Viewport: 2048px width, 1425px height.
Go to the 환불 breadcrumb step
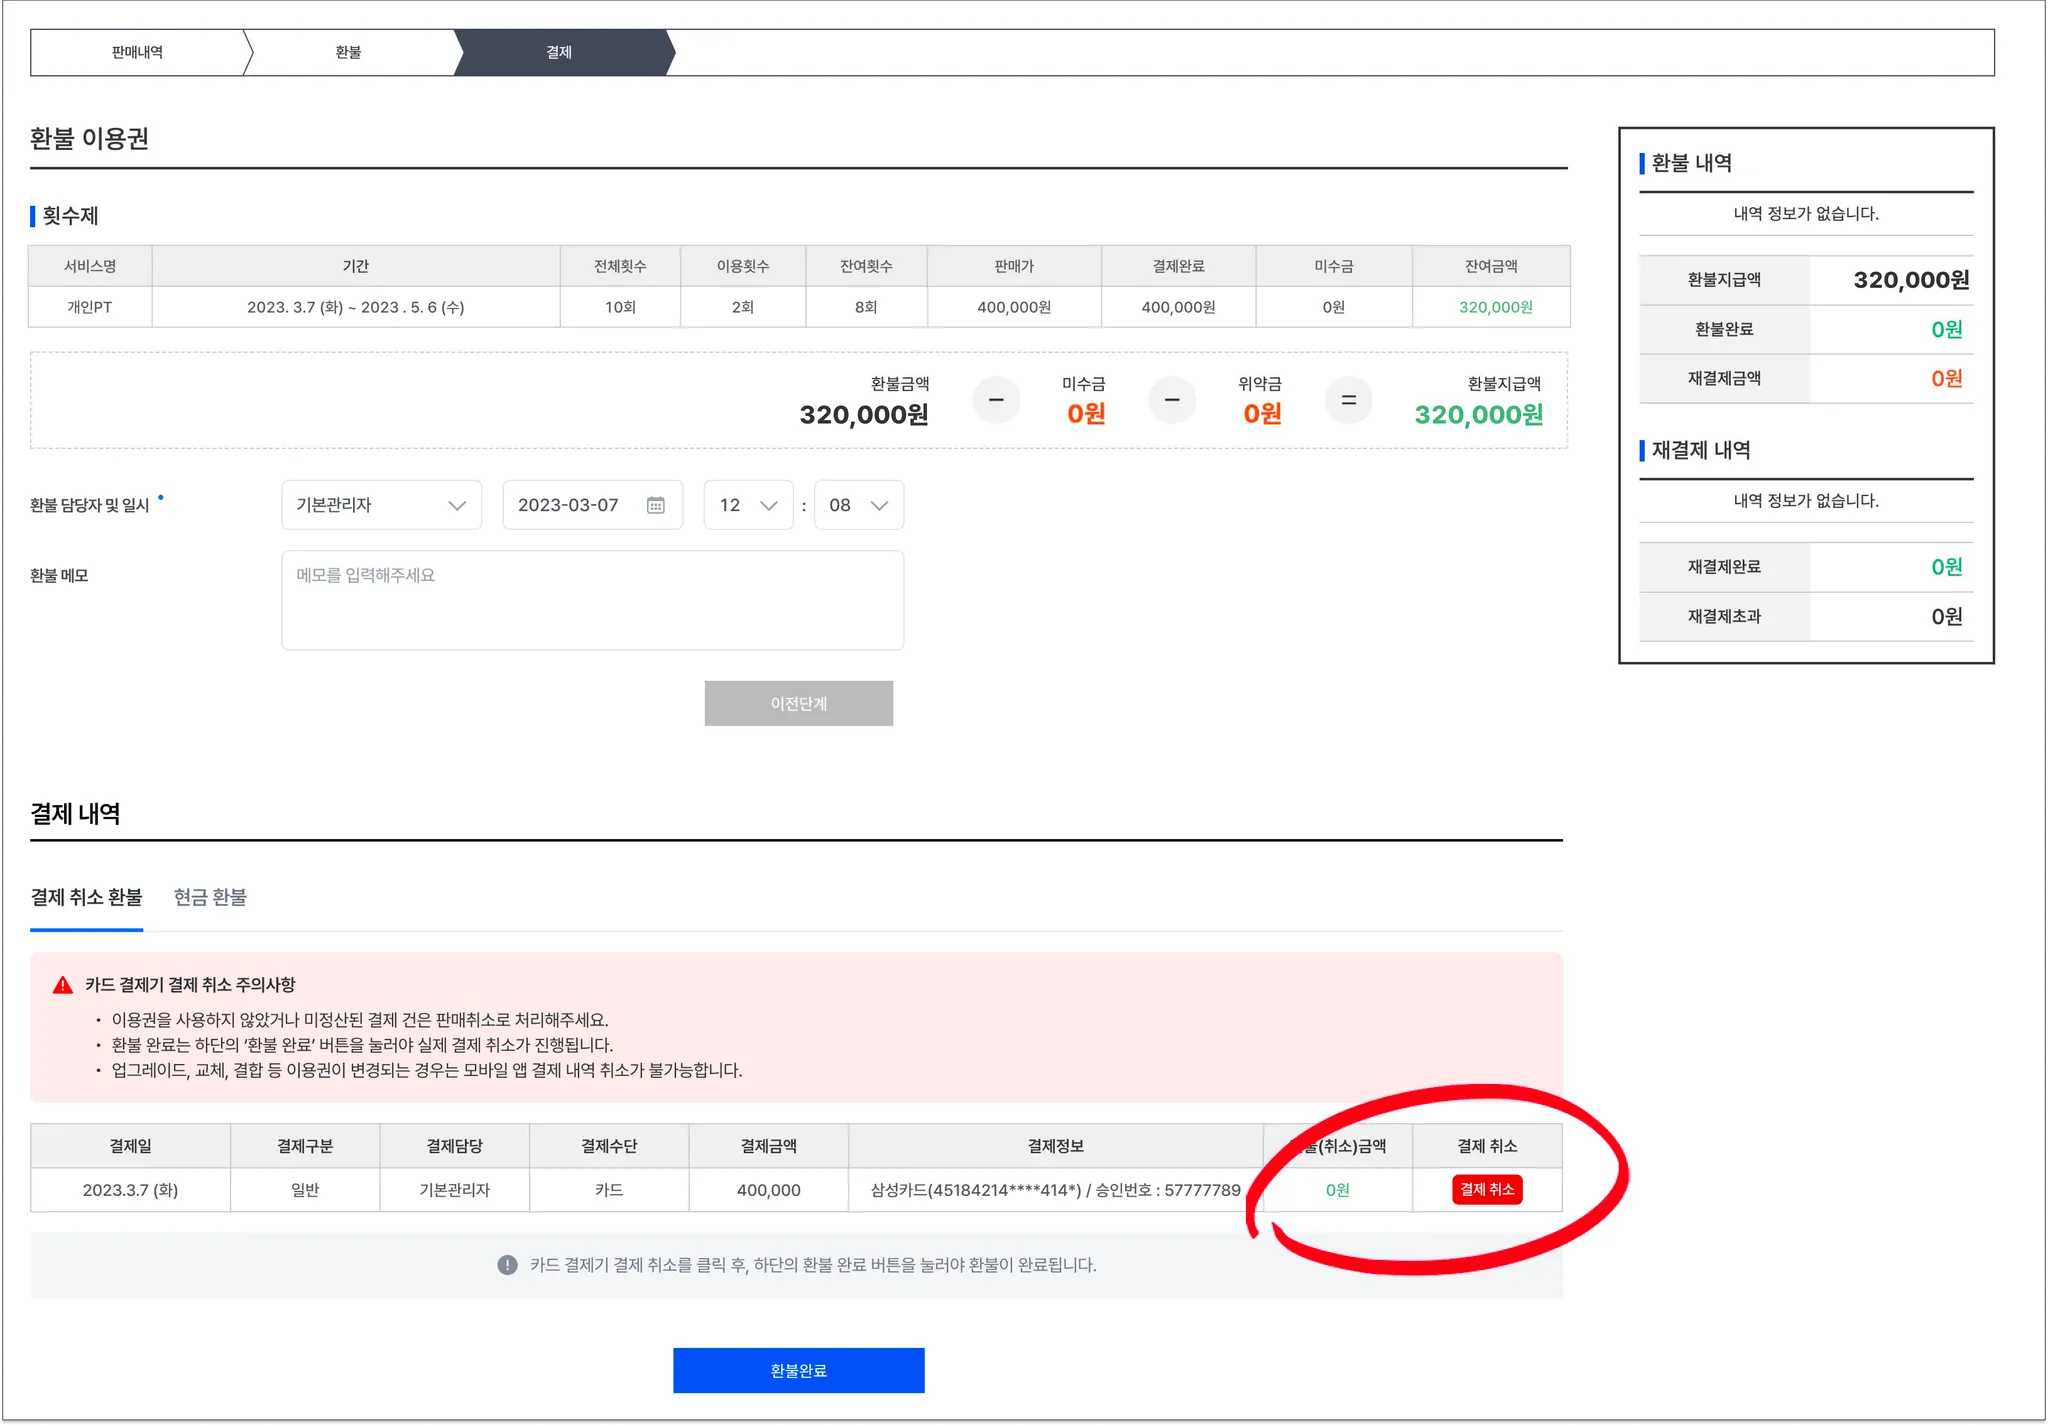pyautogui.click(x=348, y=52)
